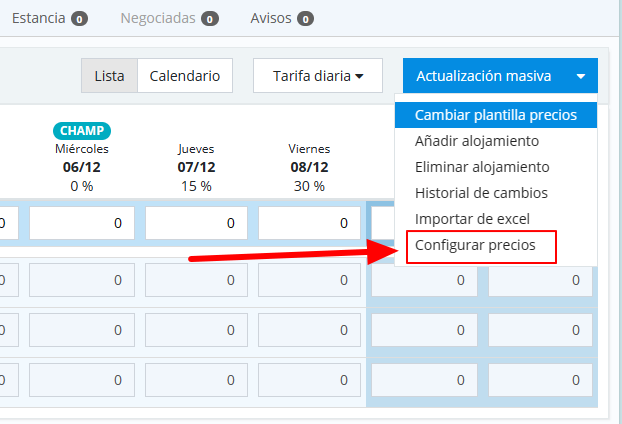Select the Lista view toggle

[x=109, y=75]
